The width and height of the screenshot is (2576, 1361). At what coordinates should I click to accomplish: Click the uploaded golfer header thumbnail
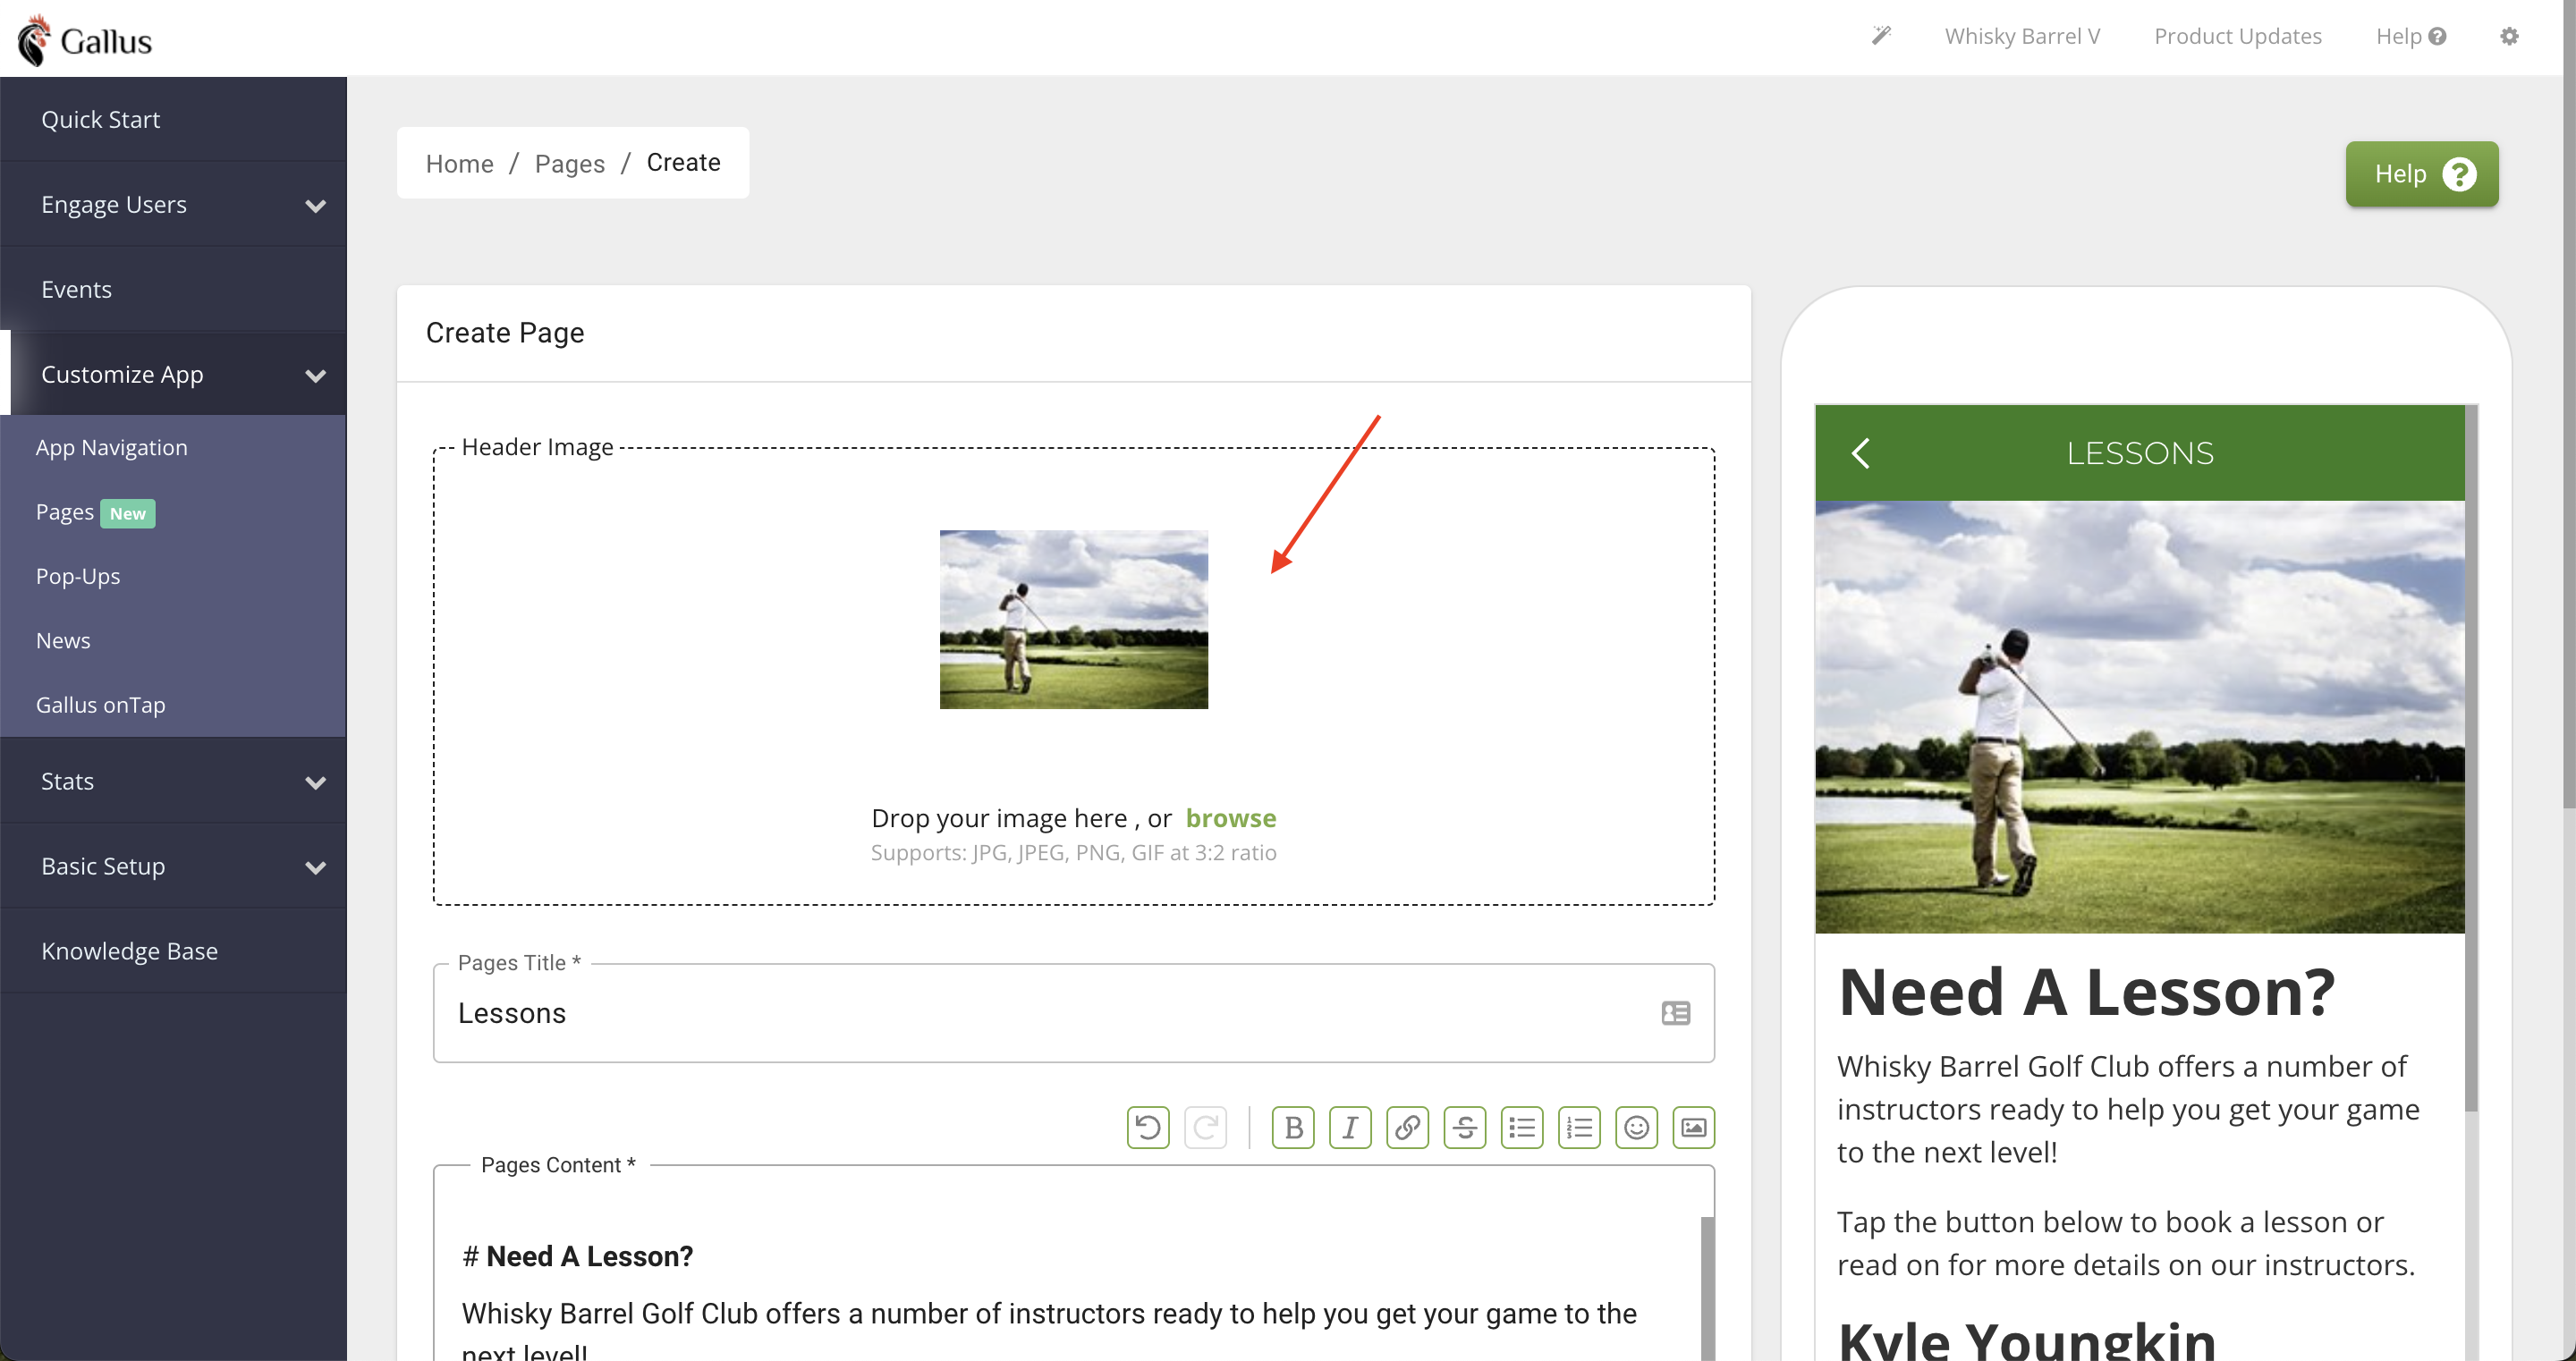coord(1074,619)
